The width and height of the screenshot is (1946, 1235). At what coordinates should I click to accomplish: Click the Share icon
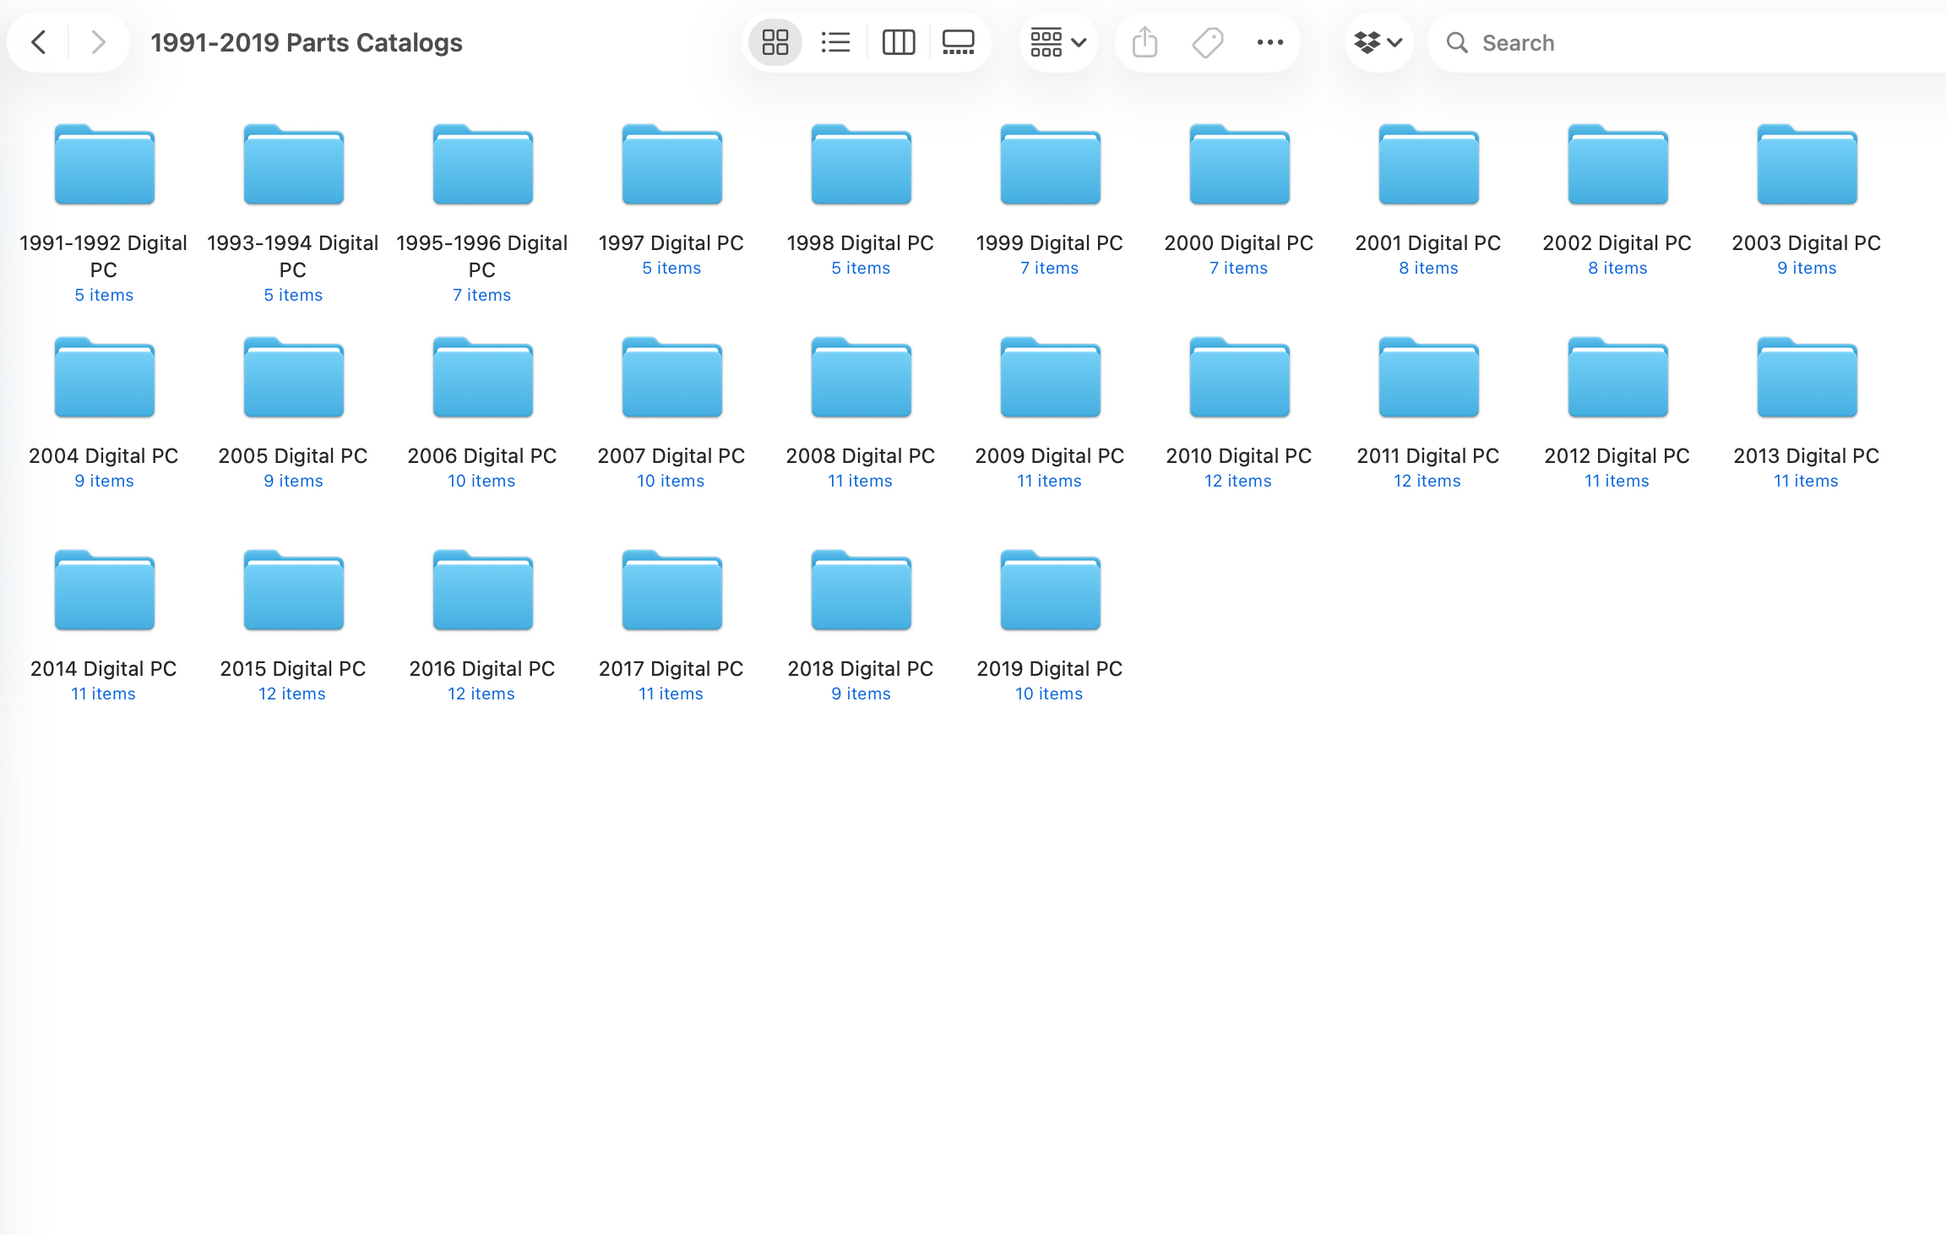[1145, 42]
